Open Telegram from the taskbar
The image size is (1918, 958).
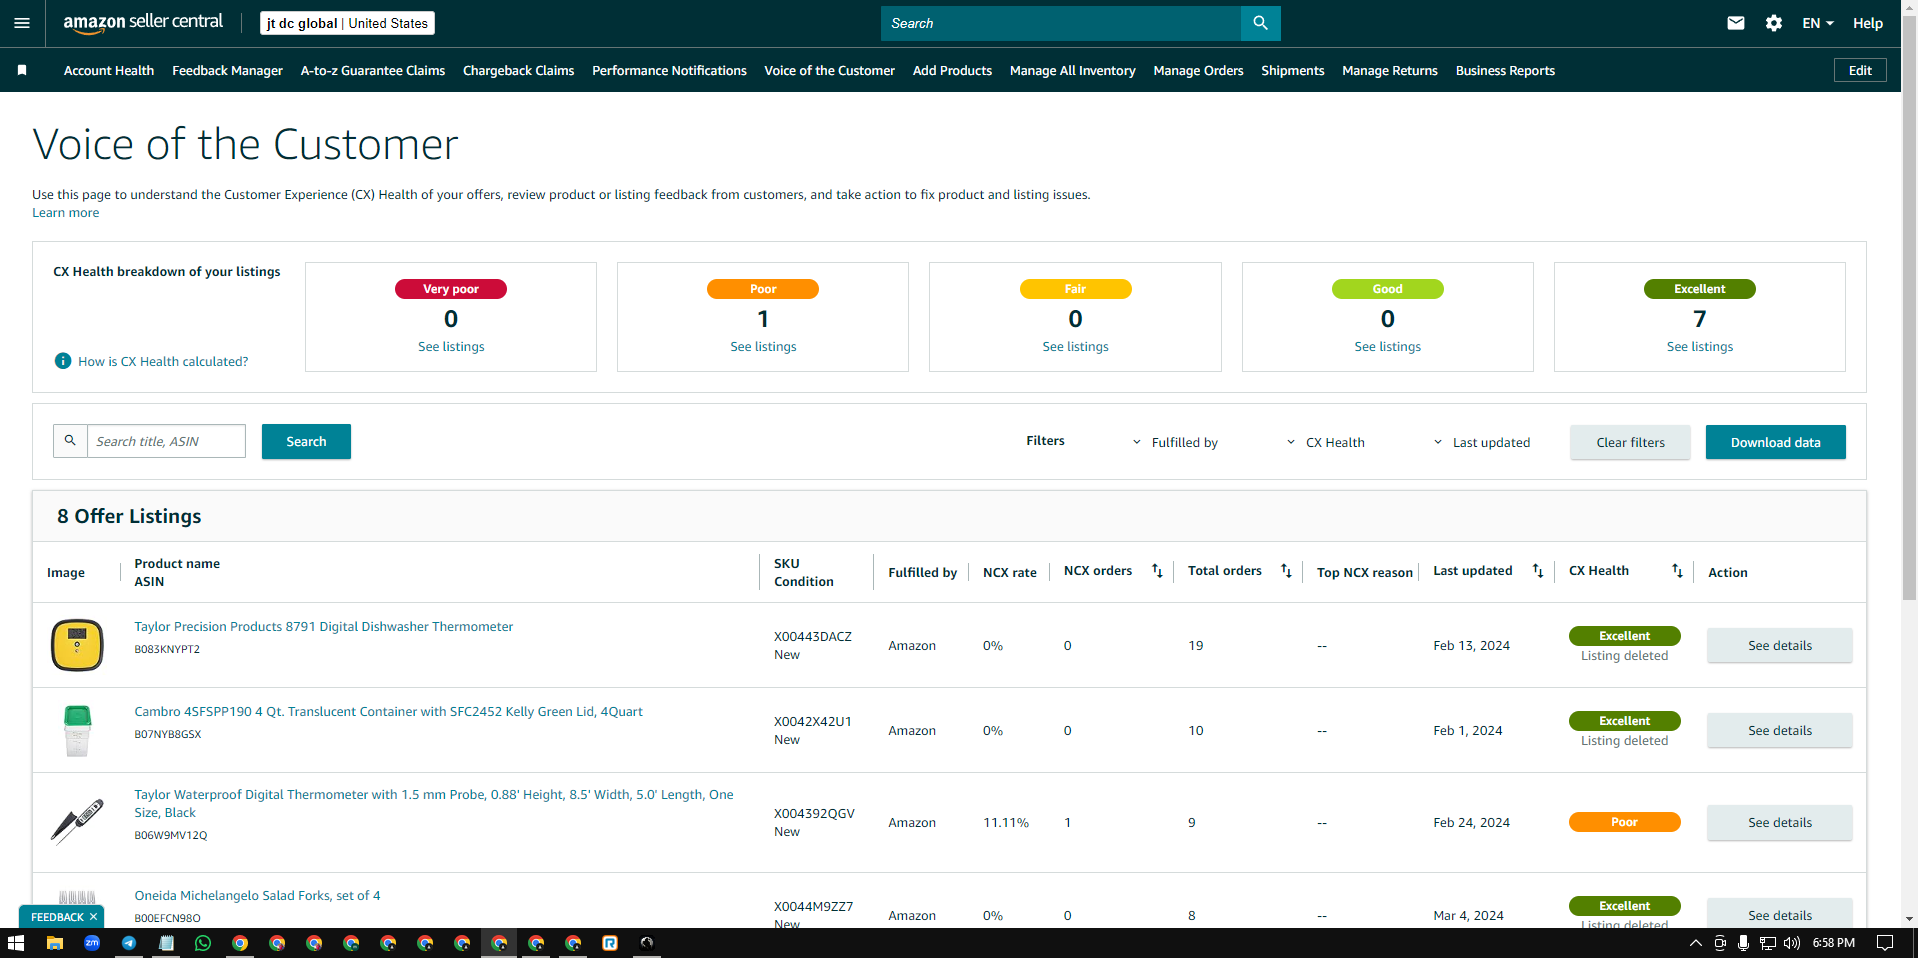click(x=129, y=943)
